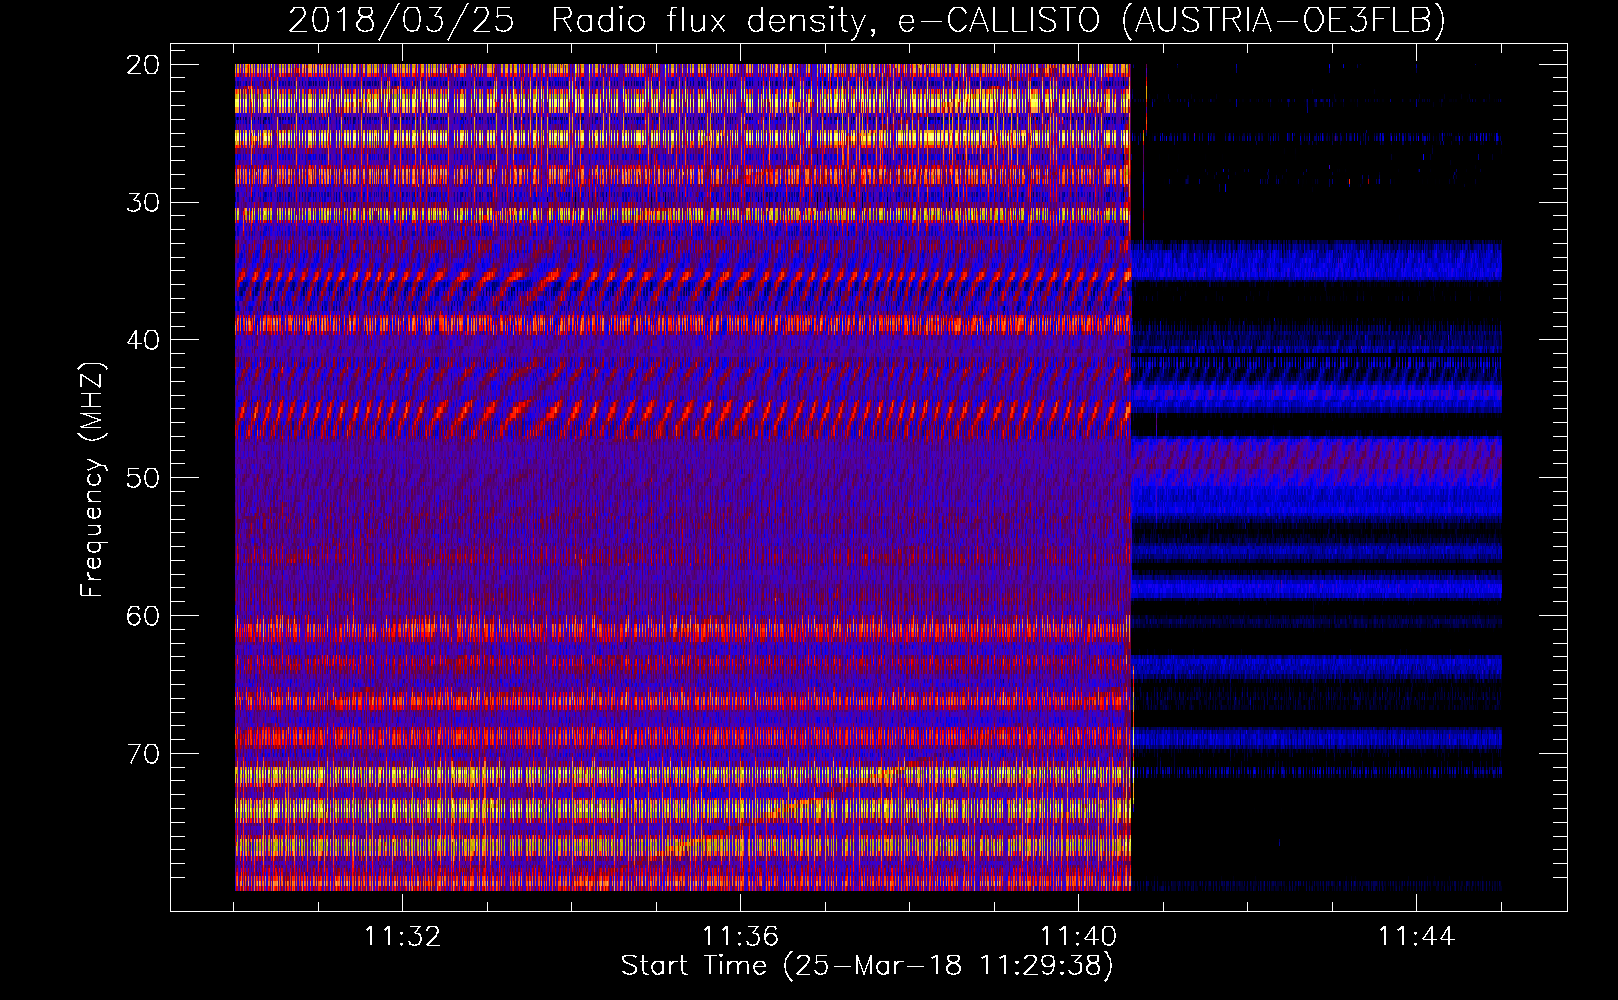
Task: Click the 11:44 time tick label
Action: pos(1416,937)
